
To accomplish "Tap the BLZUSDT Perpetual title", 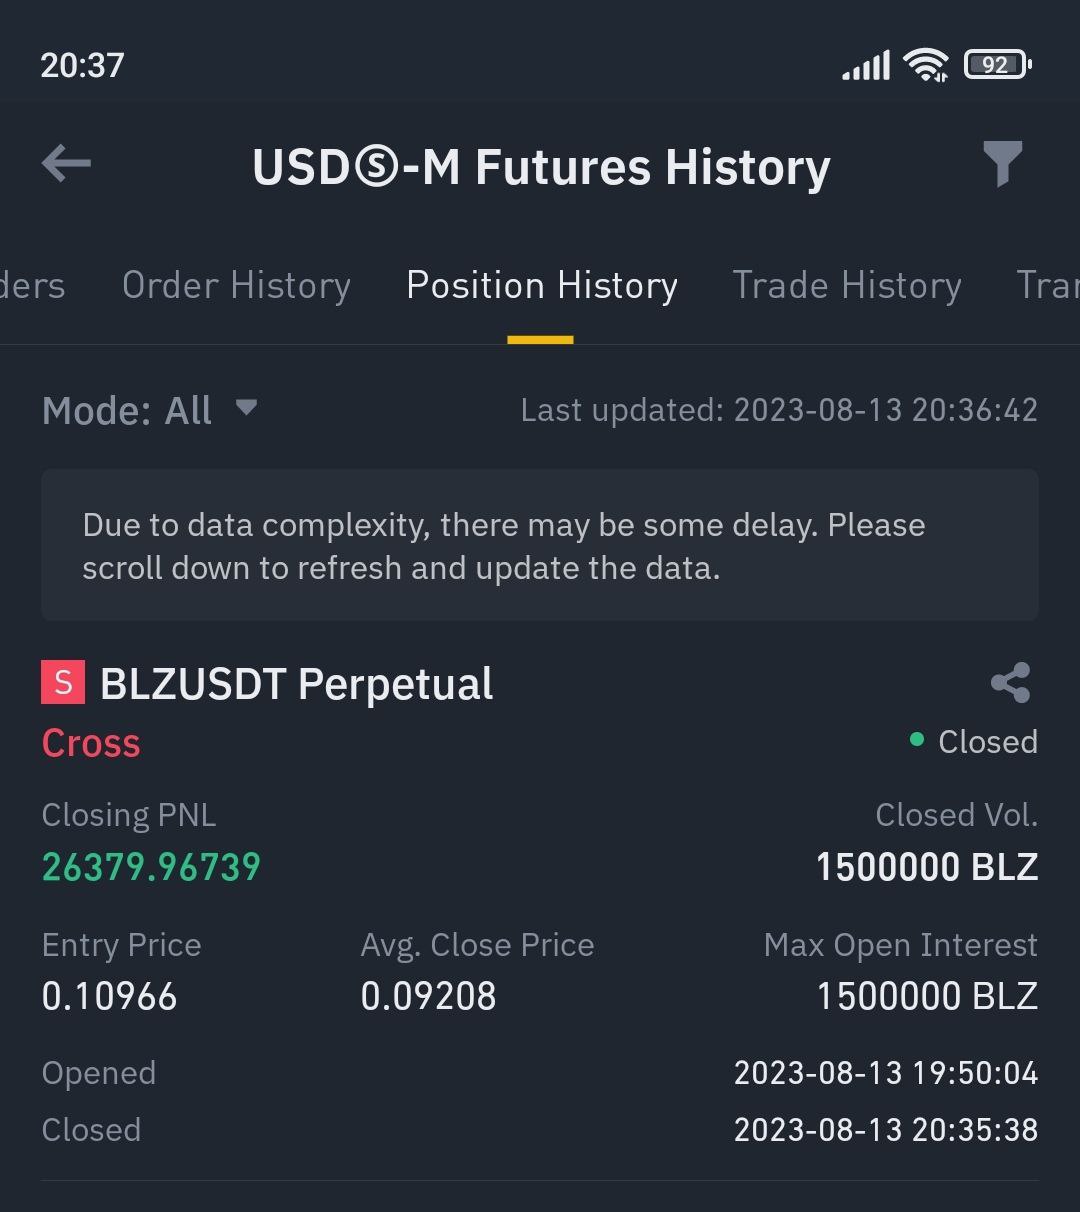I will pos(297,685).
